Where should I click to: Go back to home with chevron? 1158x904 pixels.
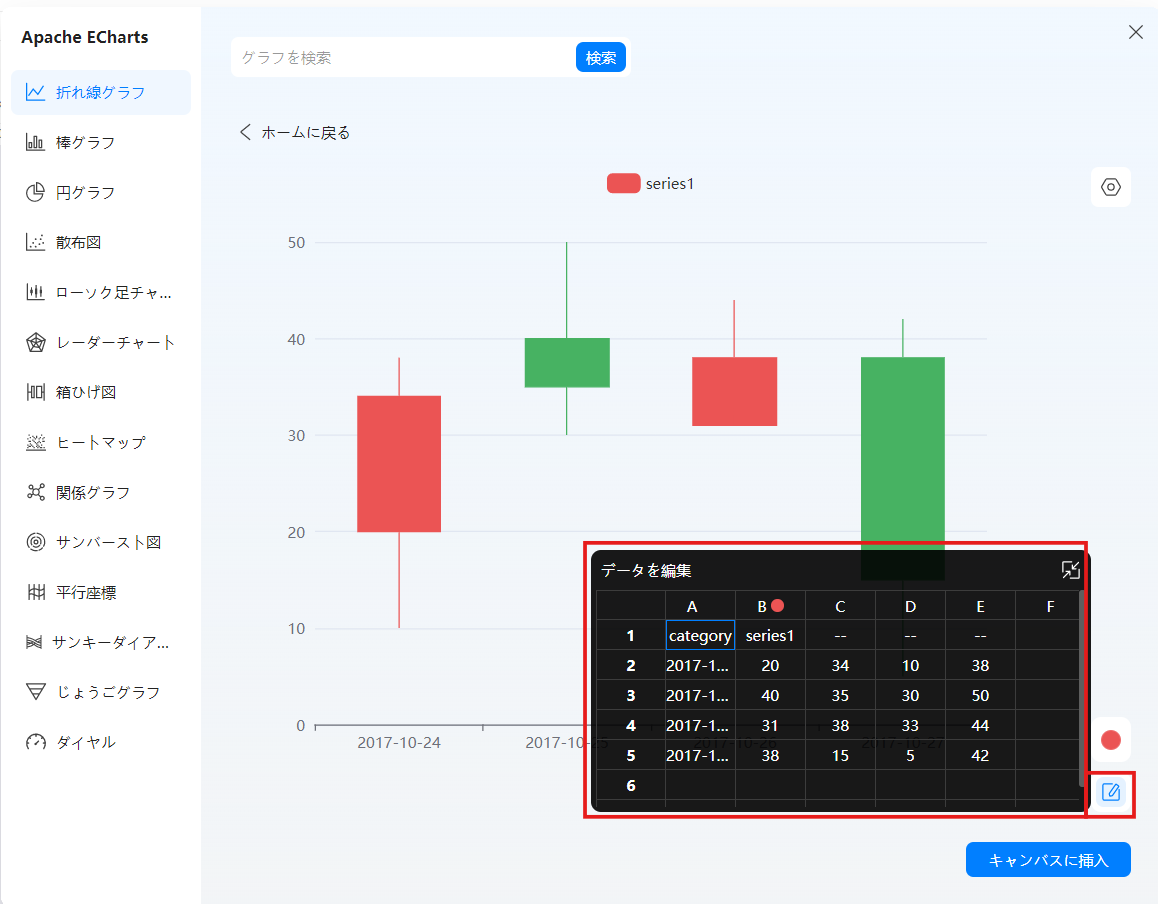tap(245, 132)
